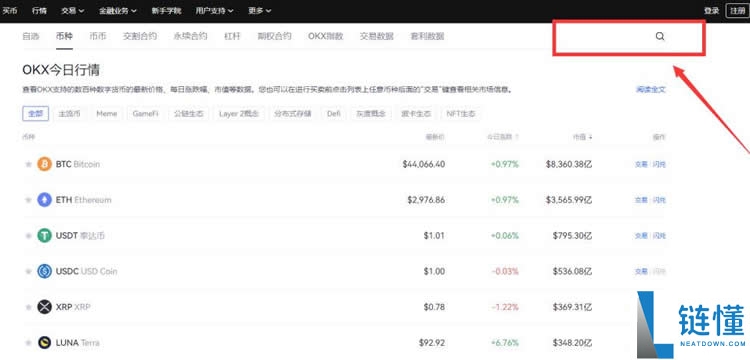The width and height of the screenshot is (750, 360).
Task: Filter coins by Meme category
Action: coord(107,114)
